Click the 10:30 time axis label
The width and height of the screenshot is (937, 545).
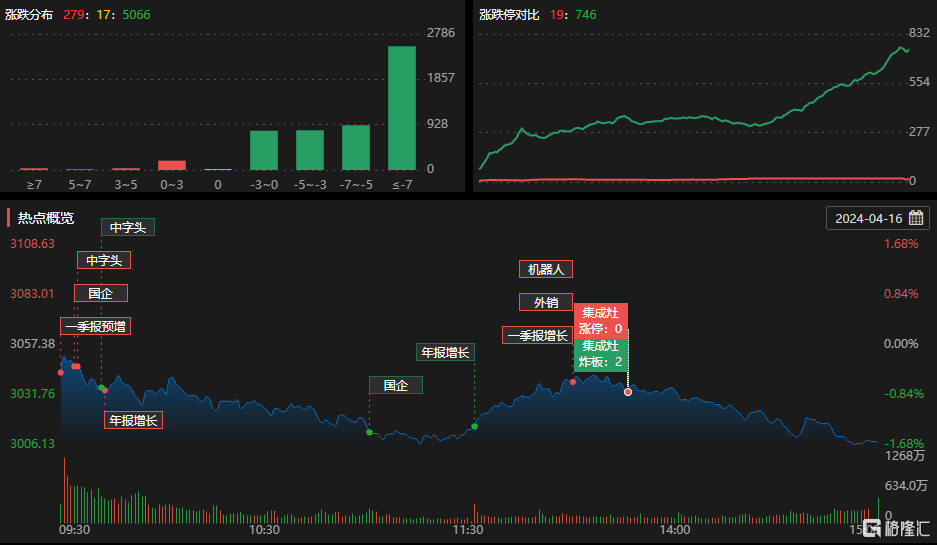pyautogui.click(x=264, y=529)
